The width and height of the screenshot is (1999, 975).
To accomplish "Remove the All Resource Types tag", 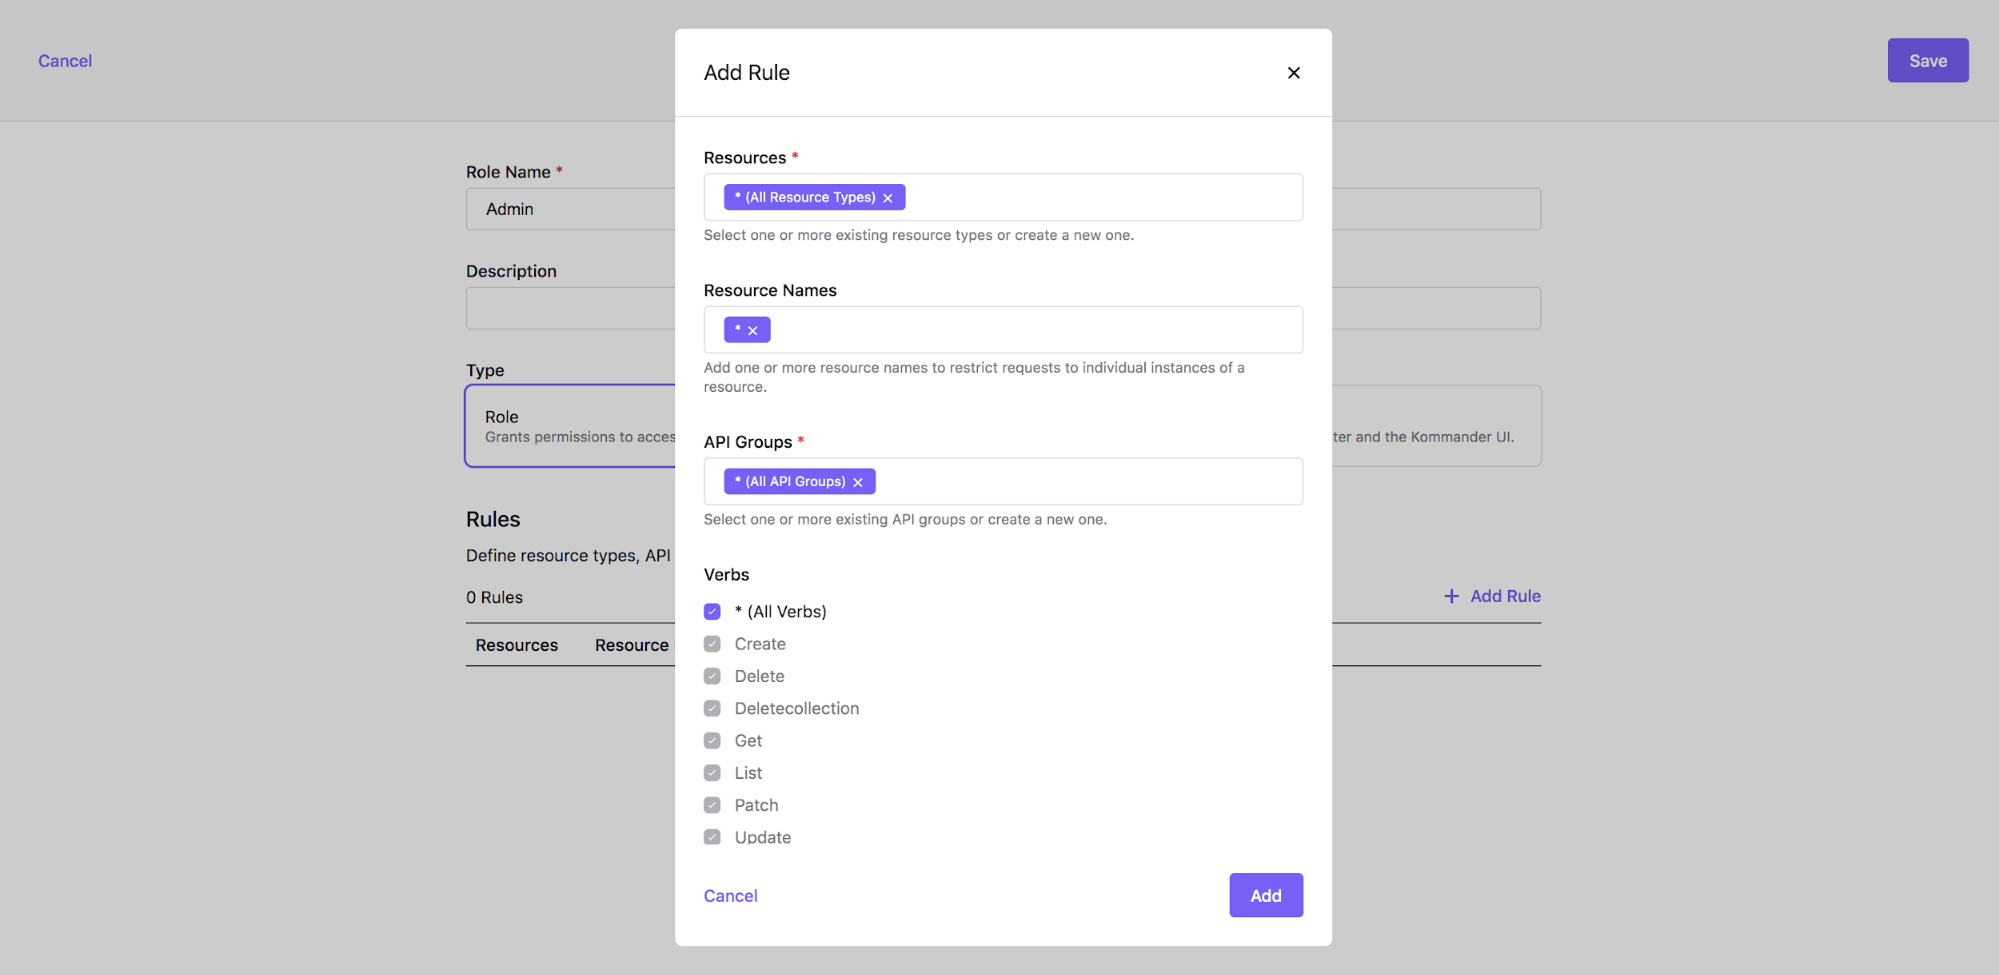I will point(888,198).
